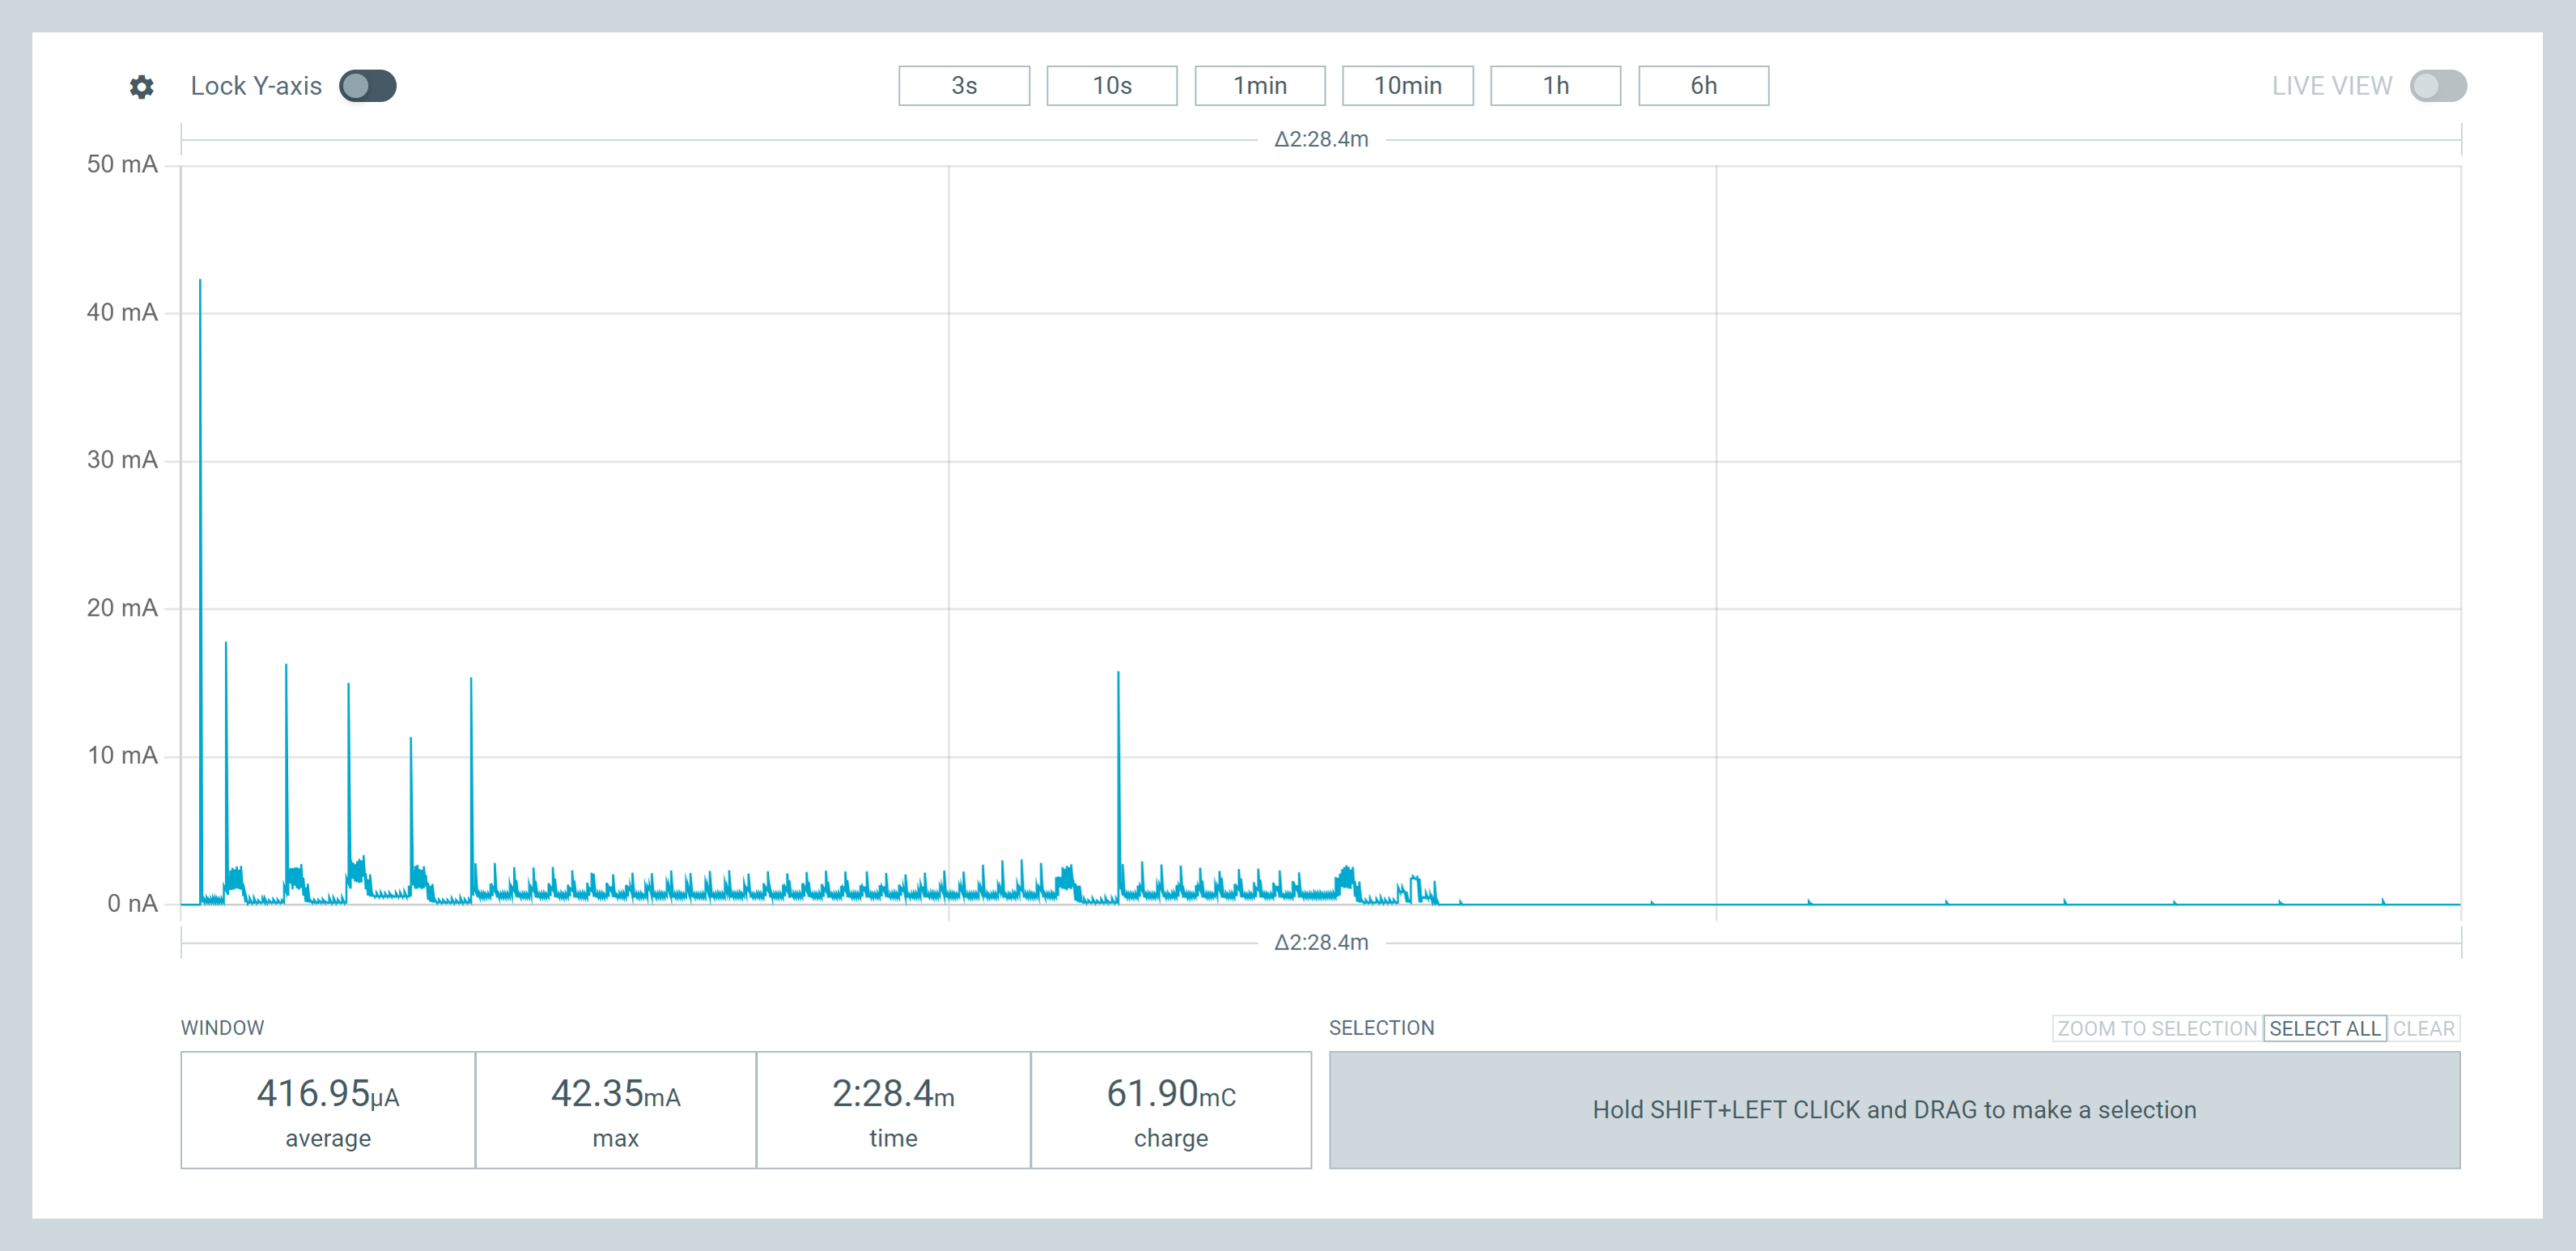Select the 1min time window
Screen dimensions: 2576x1251
coord(1260,86)
